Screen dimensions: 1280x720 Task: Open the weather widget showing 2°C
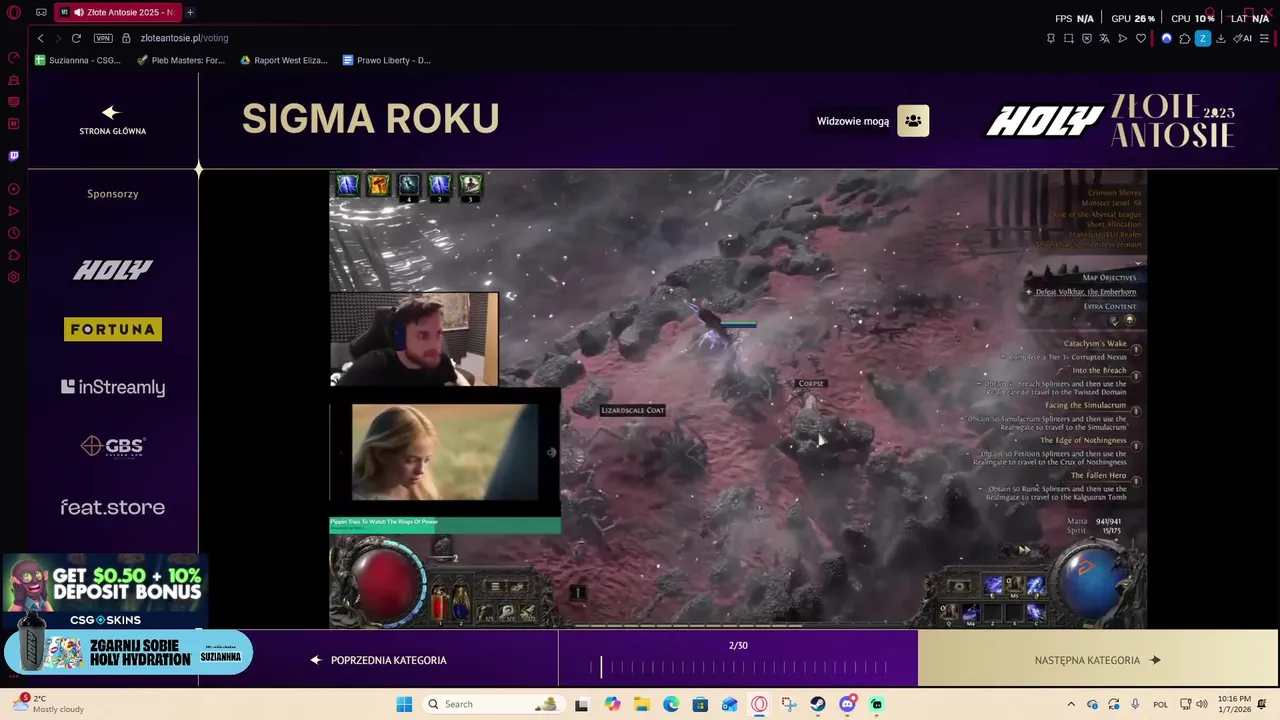point(48,704)
